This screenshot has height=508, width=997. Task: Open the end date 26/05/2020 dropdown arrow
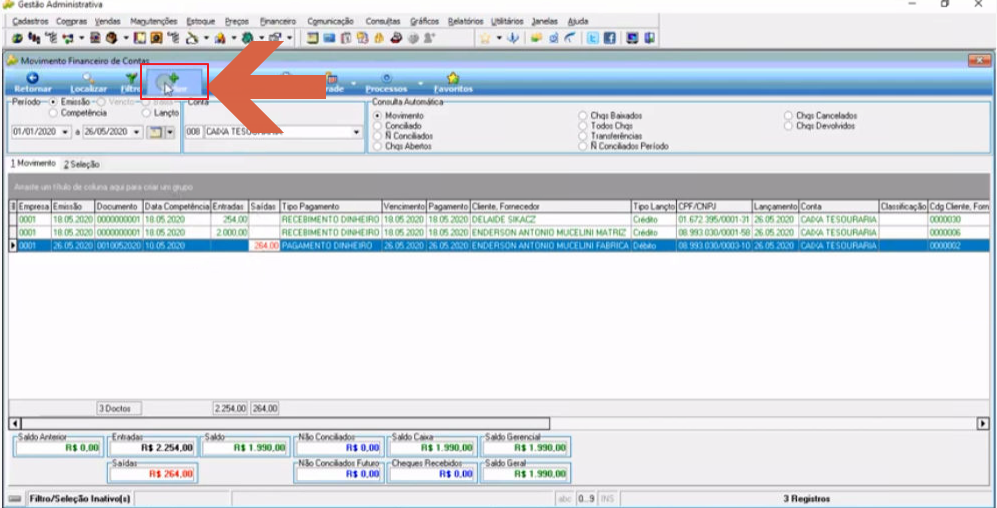(136, 132)
